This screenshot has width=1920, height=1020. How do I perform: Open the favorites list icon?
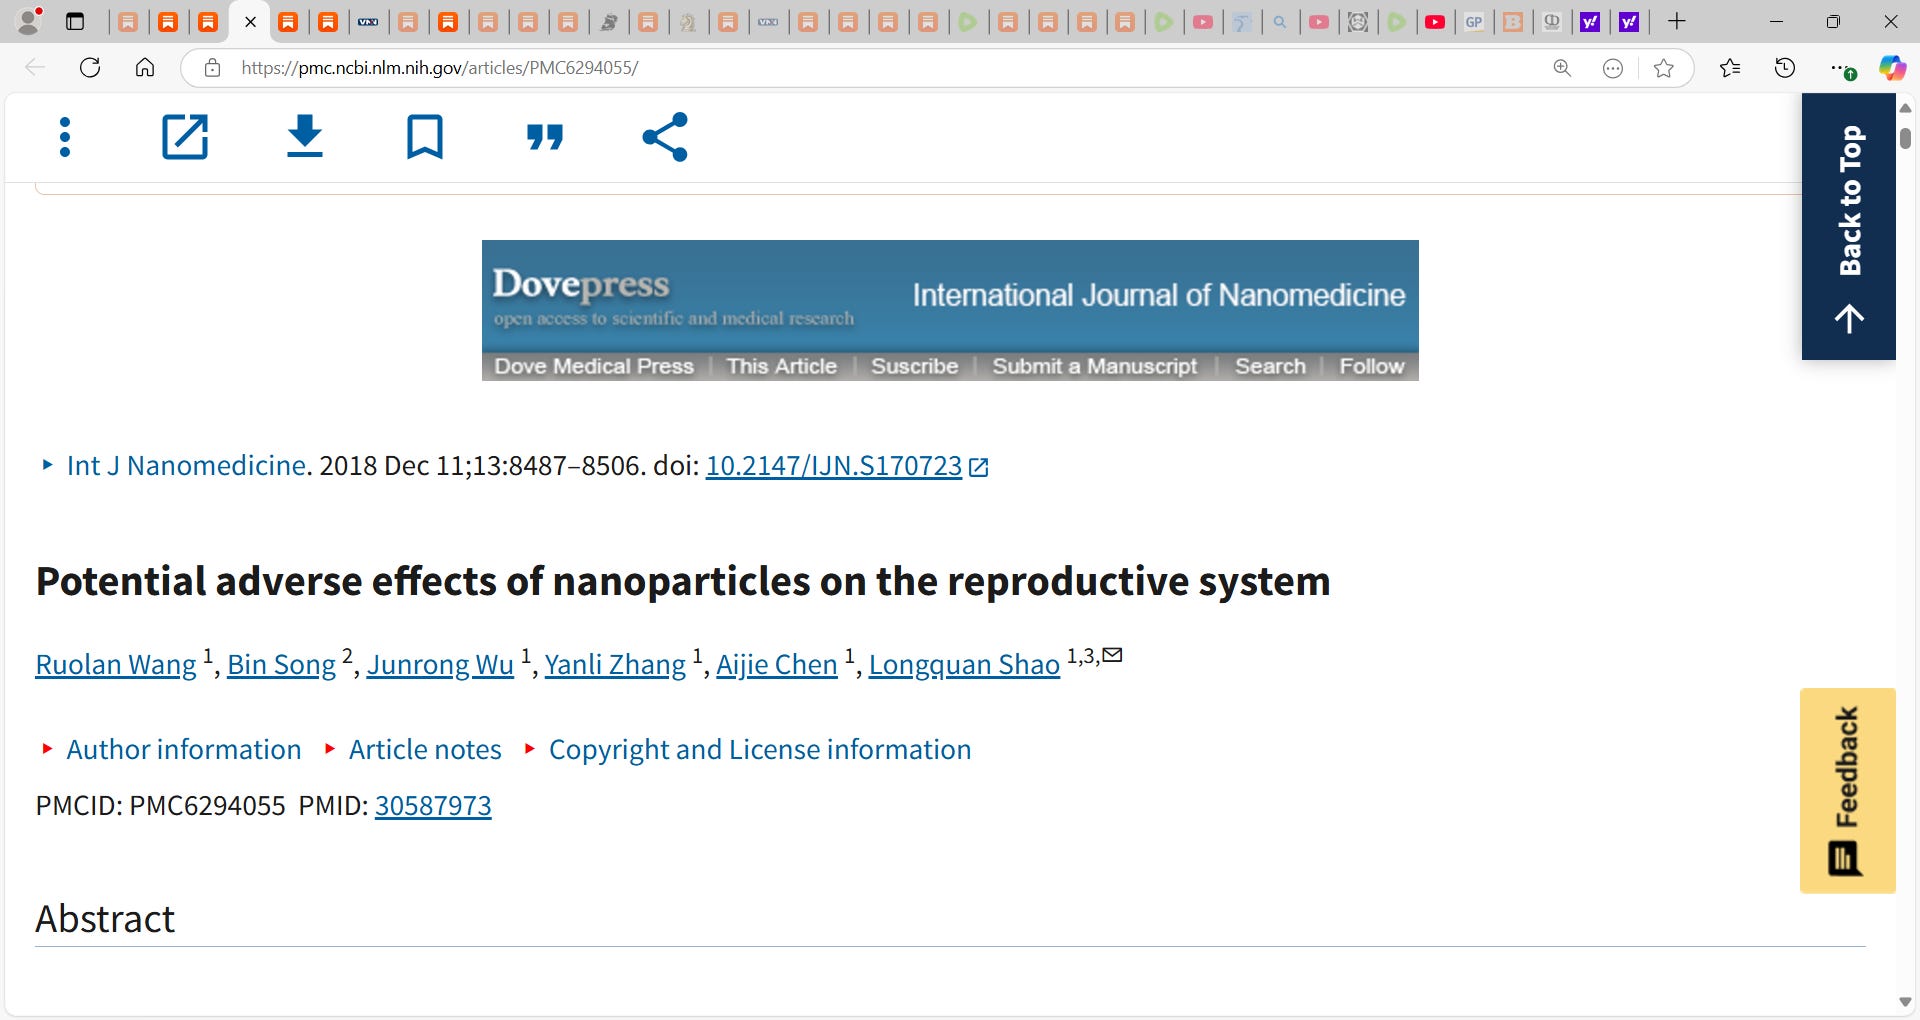click(x=1730, y=68)
